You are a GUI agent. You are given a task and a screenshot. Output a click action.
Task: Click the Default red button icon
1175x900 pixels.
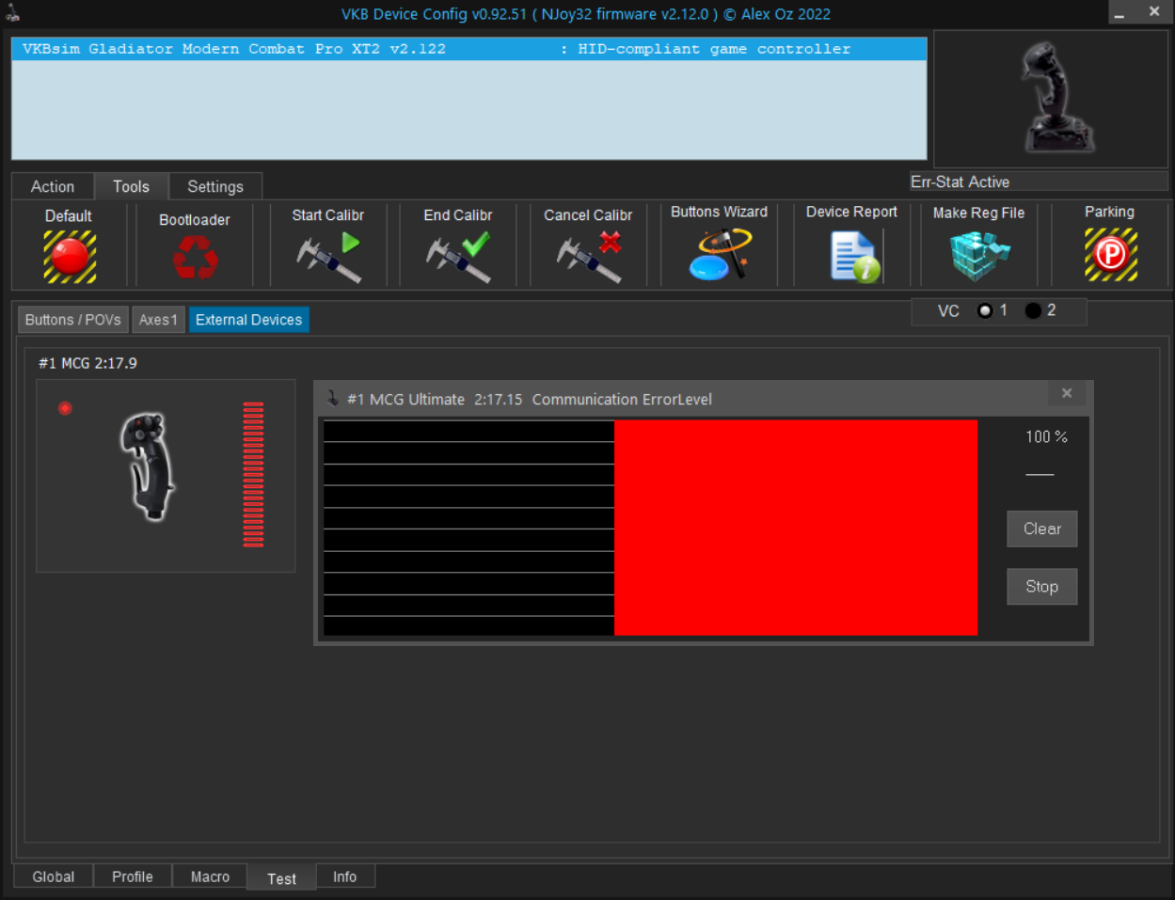tap(69, 256)
